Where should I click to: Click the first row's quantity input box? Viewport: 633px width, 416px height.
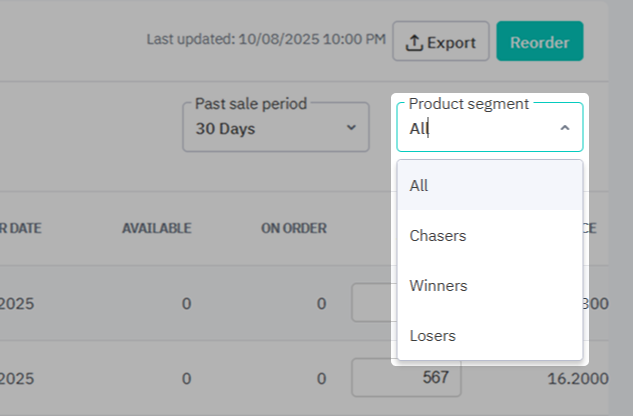375,303
